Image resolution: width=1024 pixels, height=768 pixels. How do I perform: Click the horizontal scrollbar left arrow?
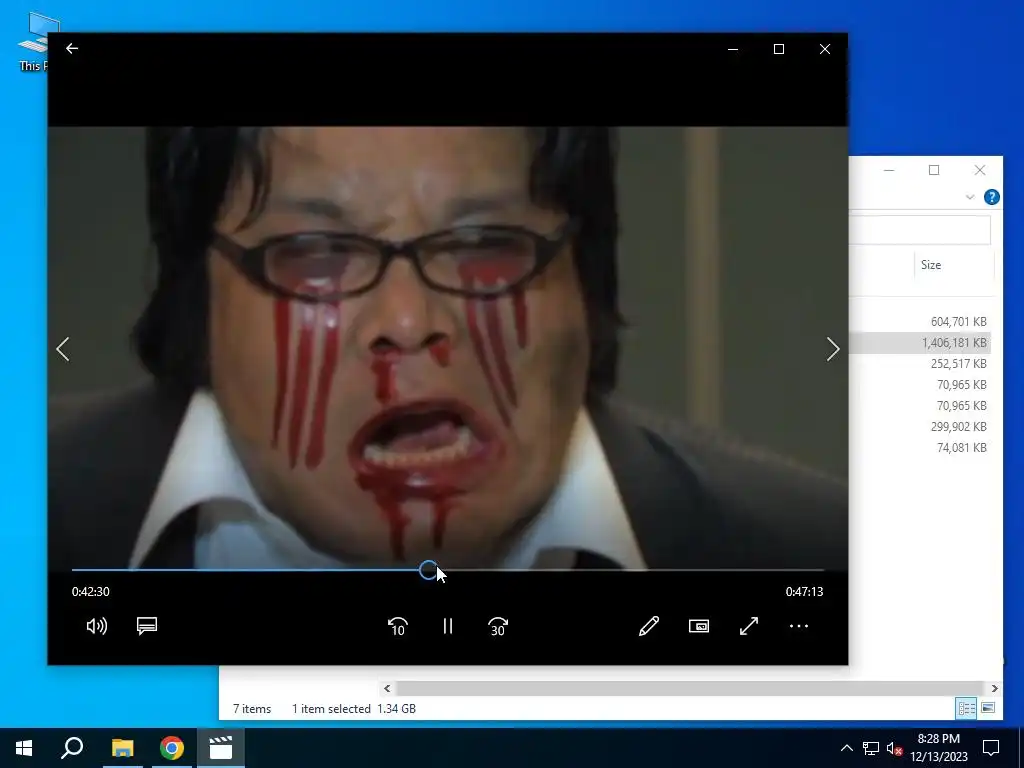[x=387, y=688]
